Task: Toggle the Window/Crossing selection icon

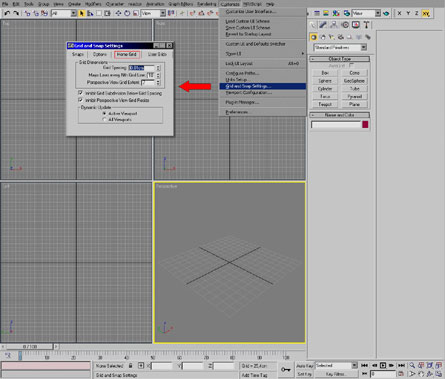Action: point(107,13)
